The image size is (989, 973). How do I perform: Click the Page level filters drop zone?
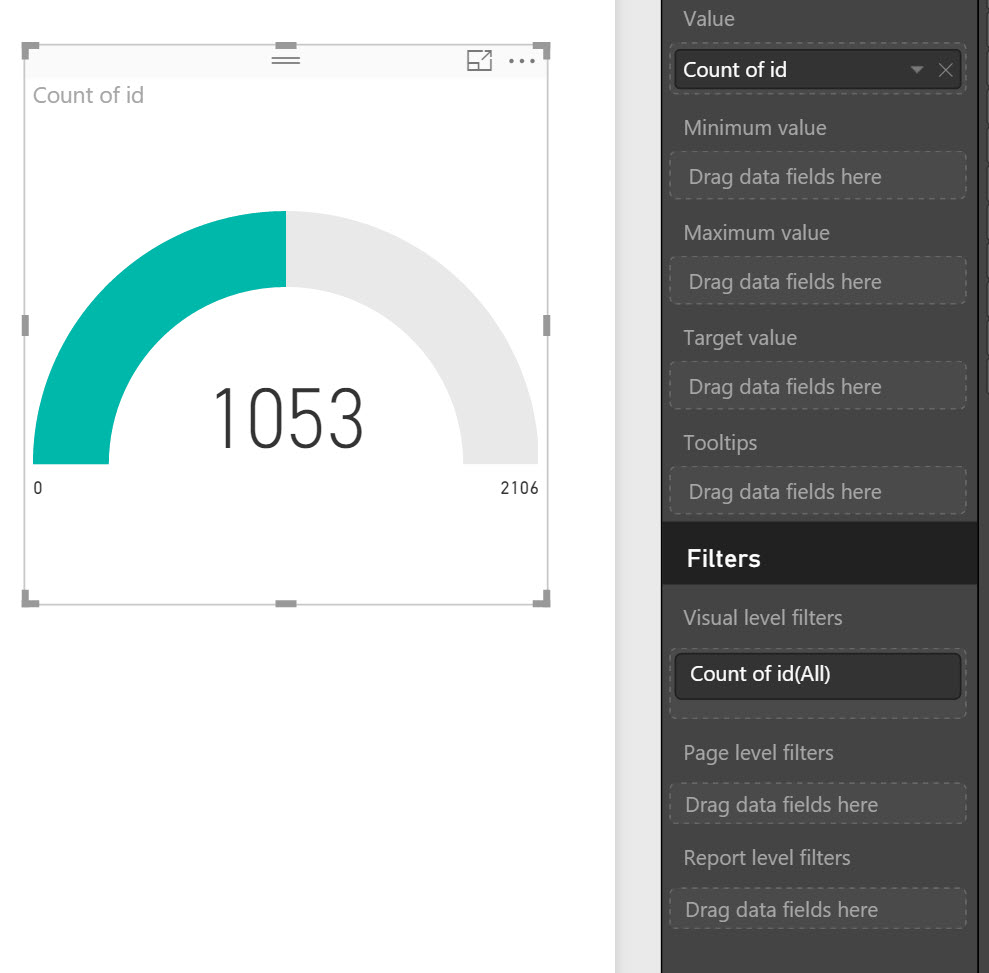click(817, 805)
